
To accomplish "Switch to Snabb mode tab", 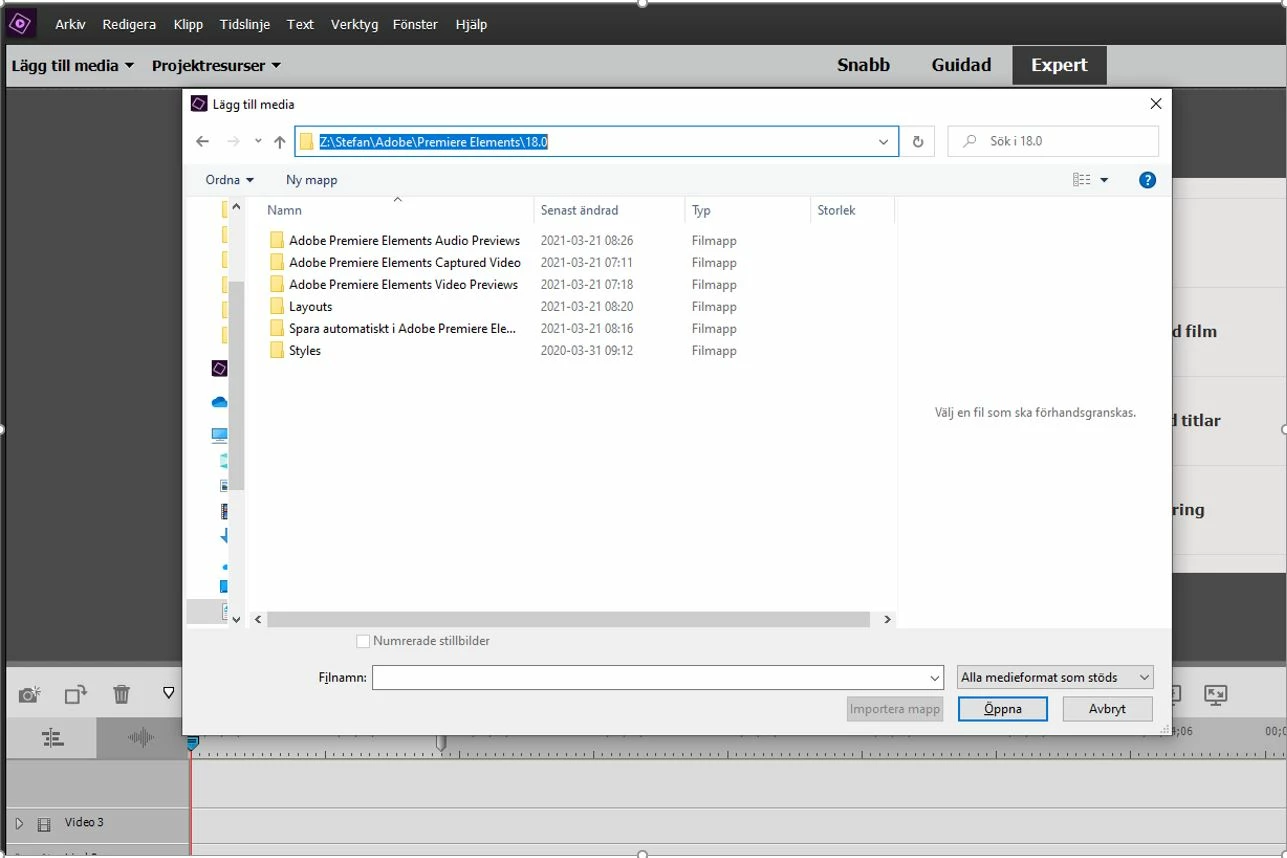I will (x=863, y=65).
